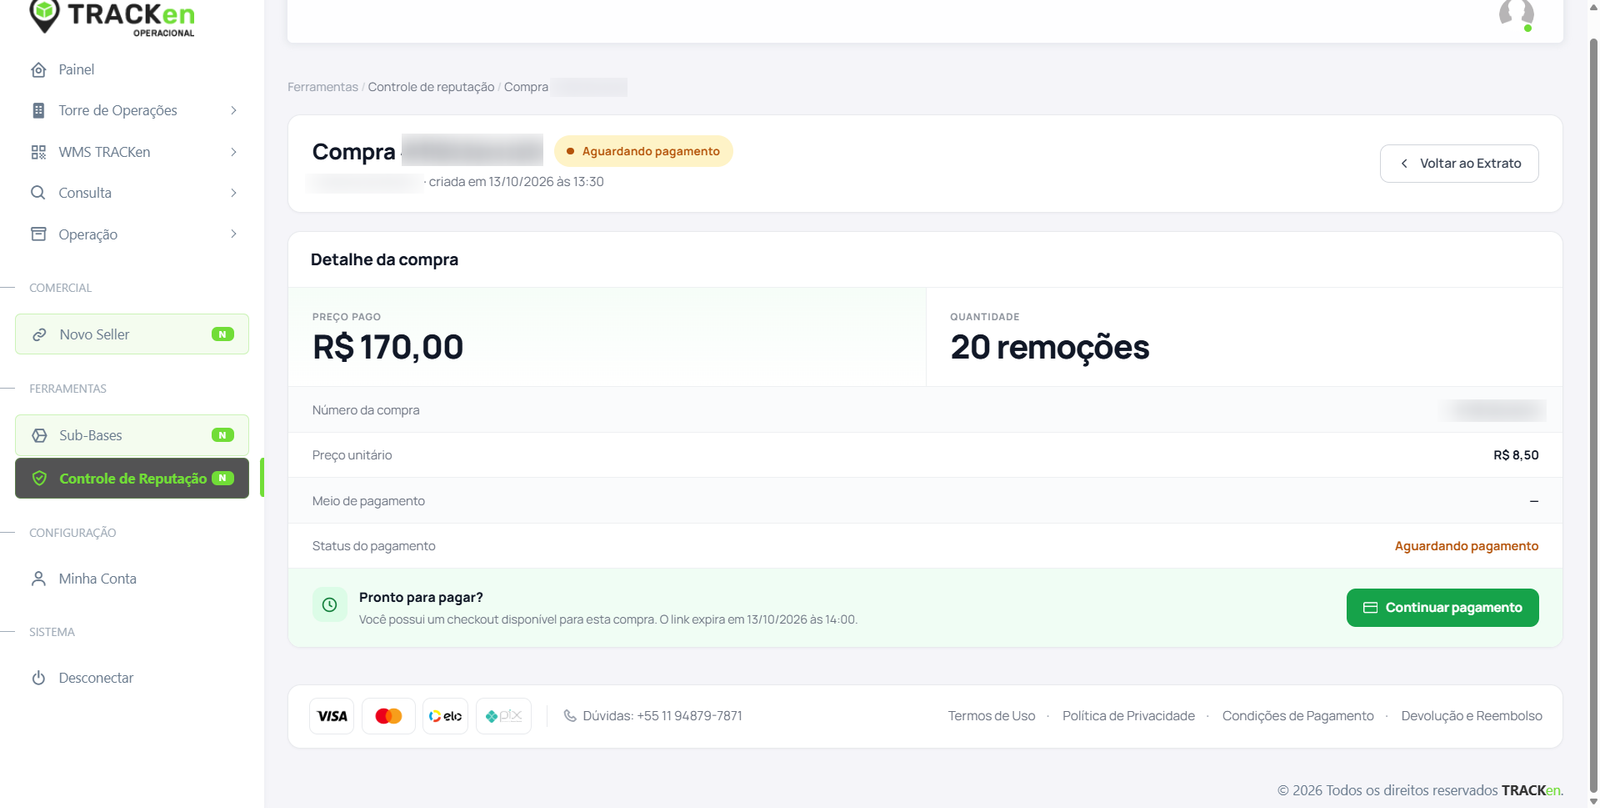1600x808 pixels.
Task: Open Devolução e Reembolso link
Action: coord(1471,716)
